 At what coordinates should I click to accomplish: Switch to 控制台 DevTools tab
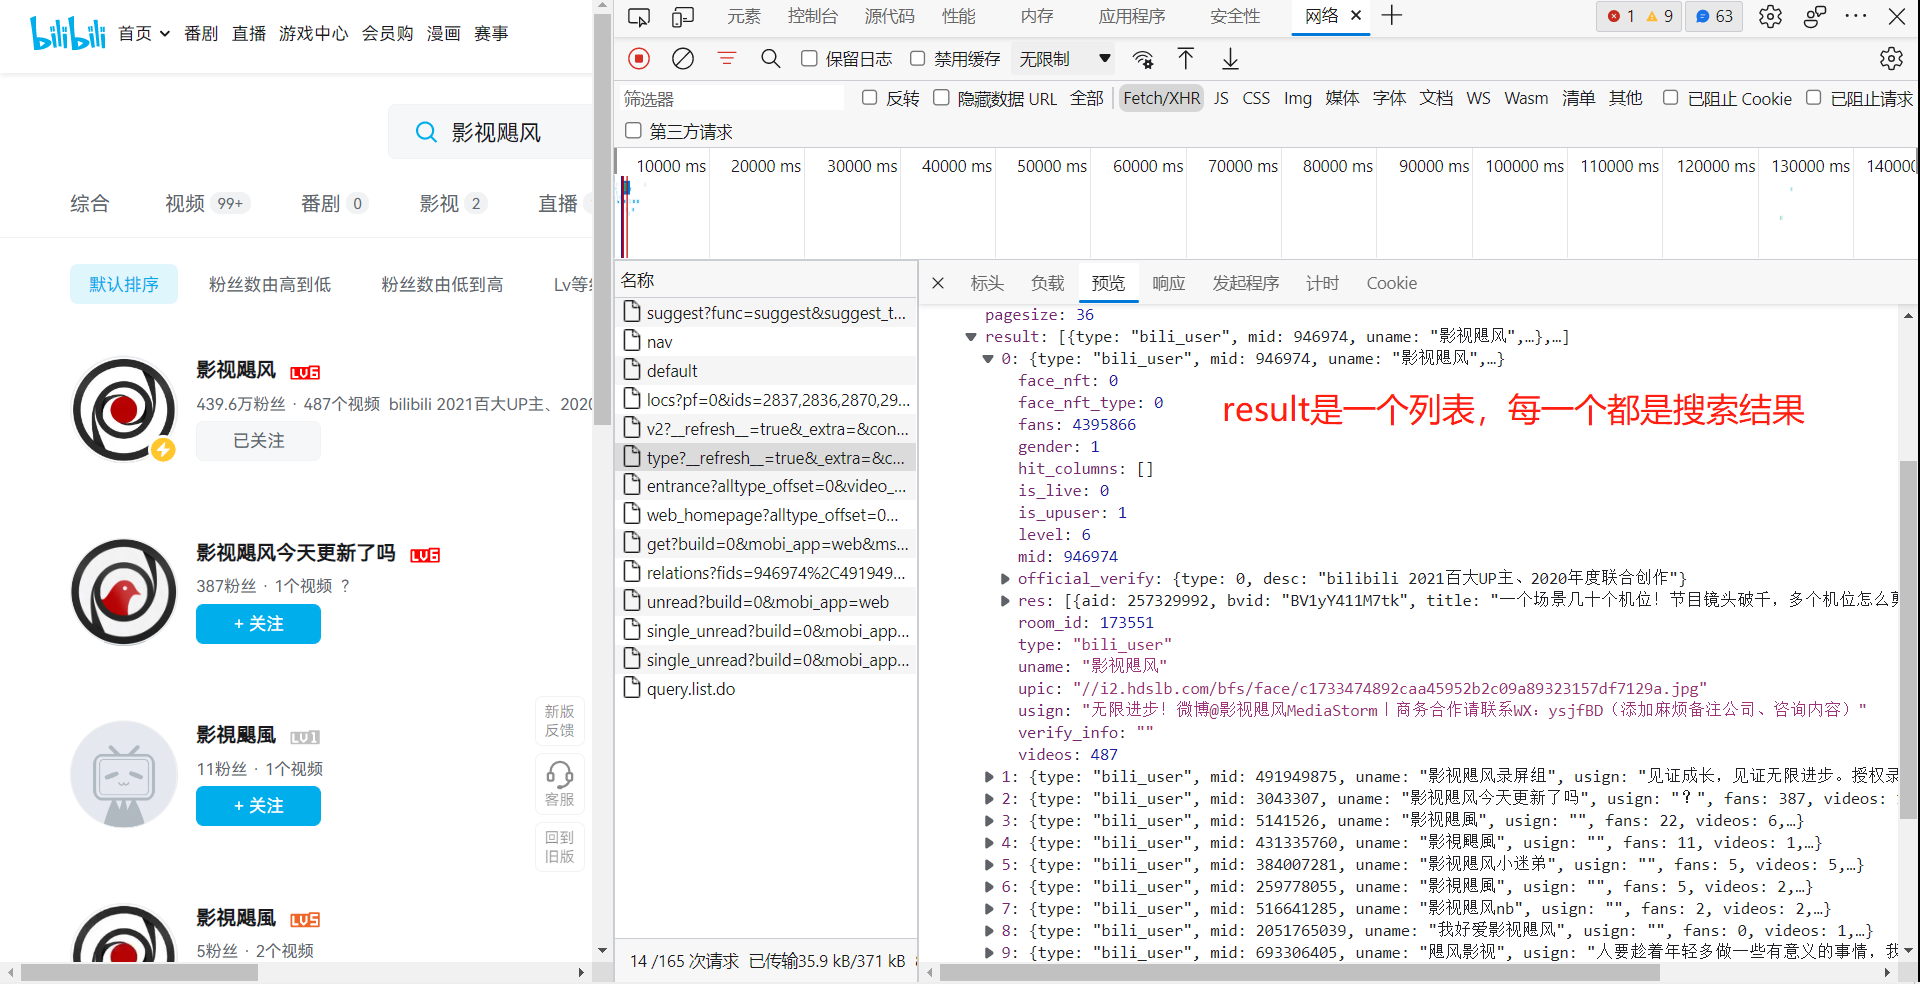(x=813, y=16)
